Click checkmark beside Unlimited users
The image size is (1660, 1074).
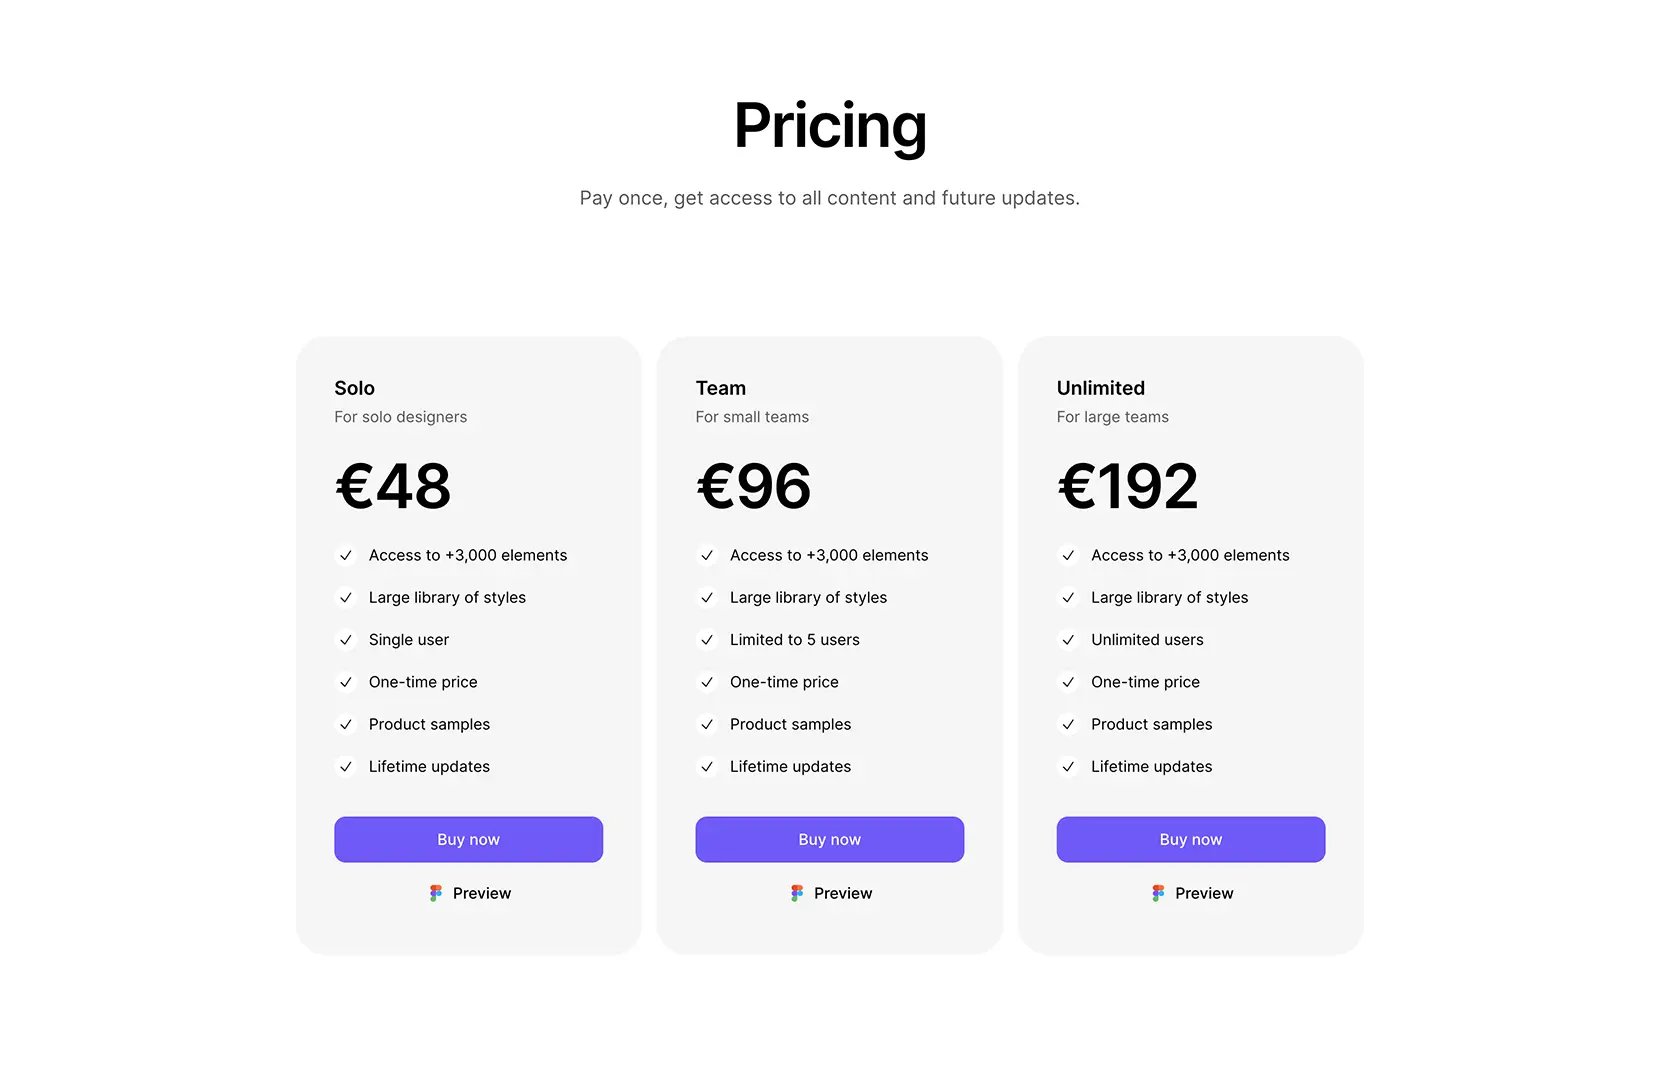(1068, 640)
